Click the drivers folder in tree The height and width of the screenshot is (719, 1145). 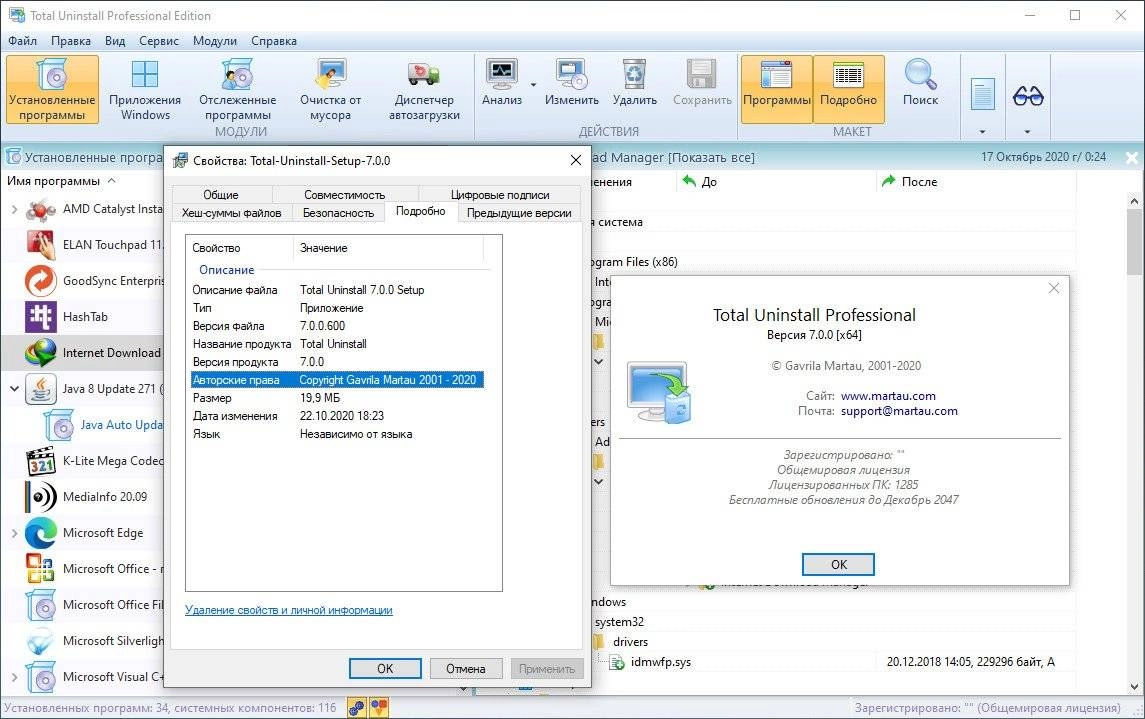(x=630, y=642)
